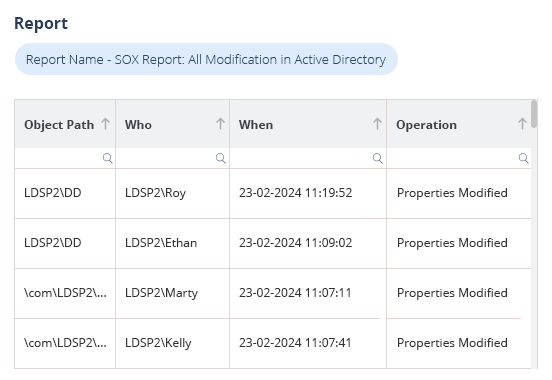This screenshot has width=552, height=380.
Task: Click LDSP2\DD in Roy's row
Action: tap(53, 193)
